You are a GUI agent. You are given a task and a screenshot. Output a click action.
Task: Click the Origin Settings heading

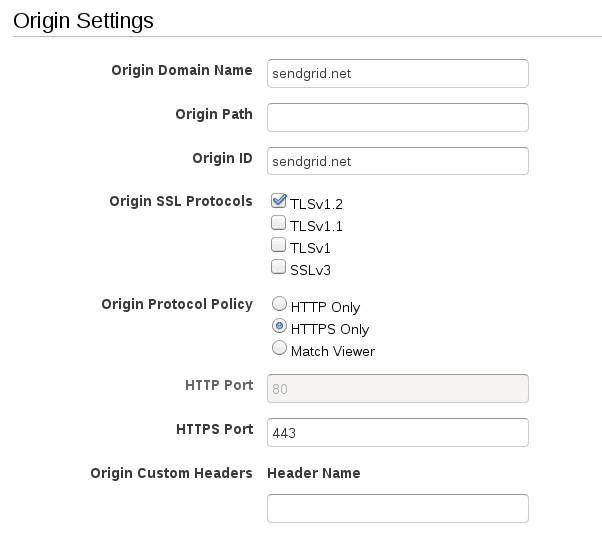pyautogui.click(x=84, y=19)
